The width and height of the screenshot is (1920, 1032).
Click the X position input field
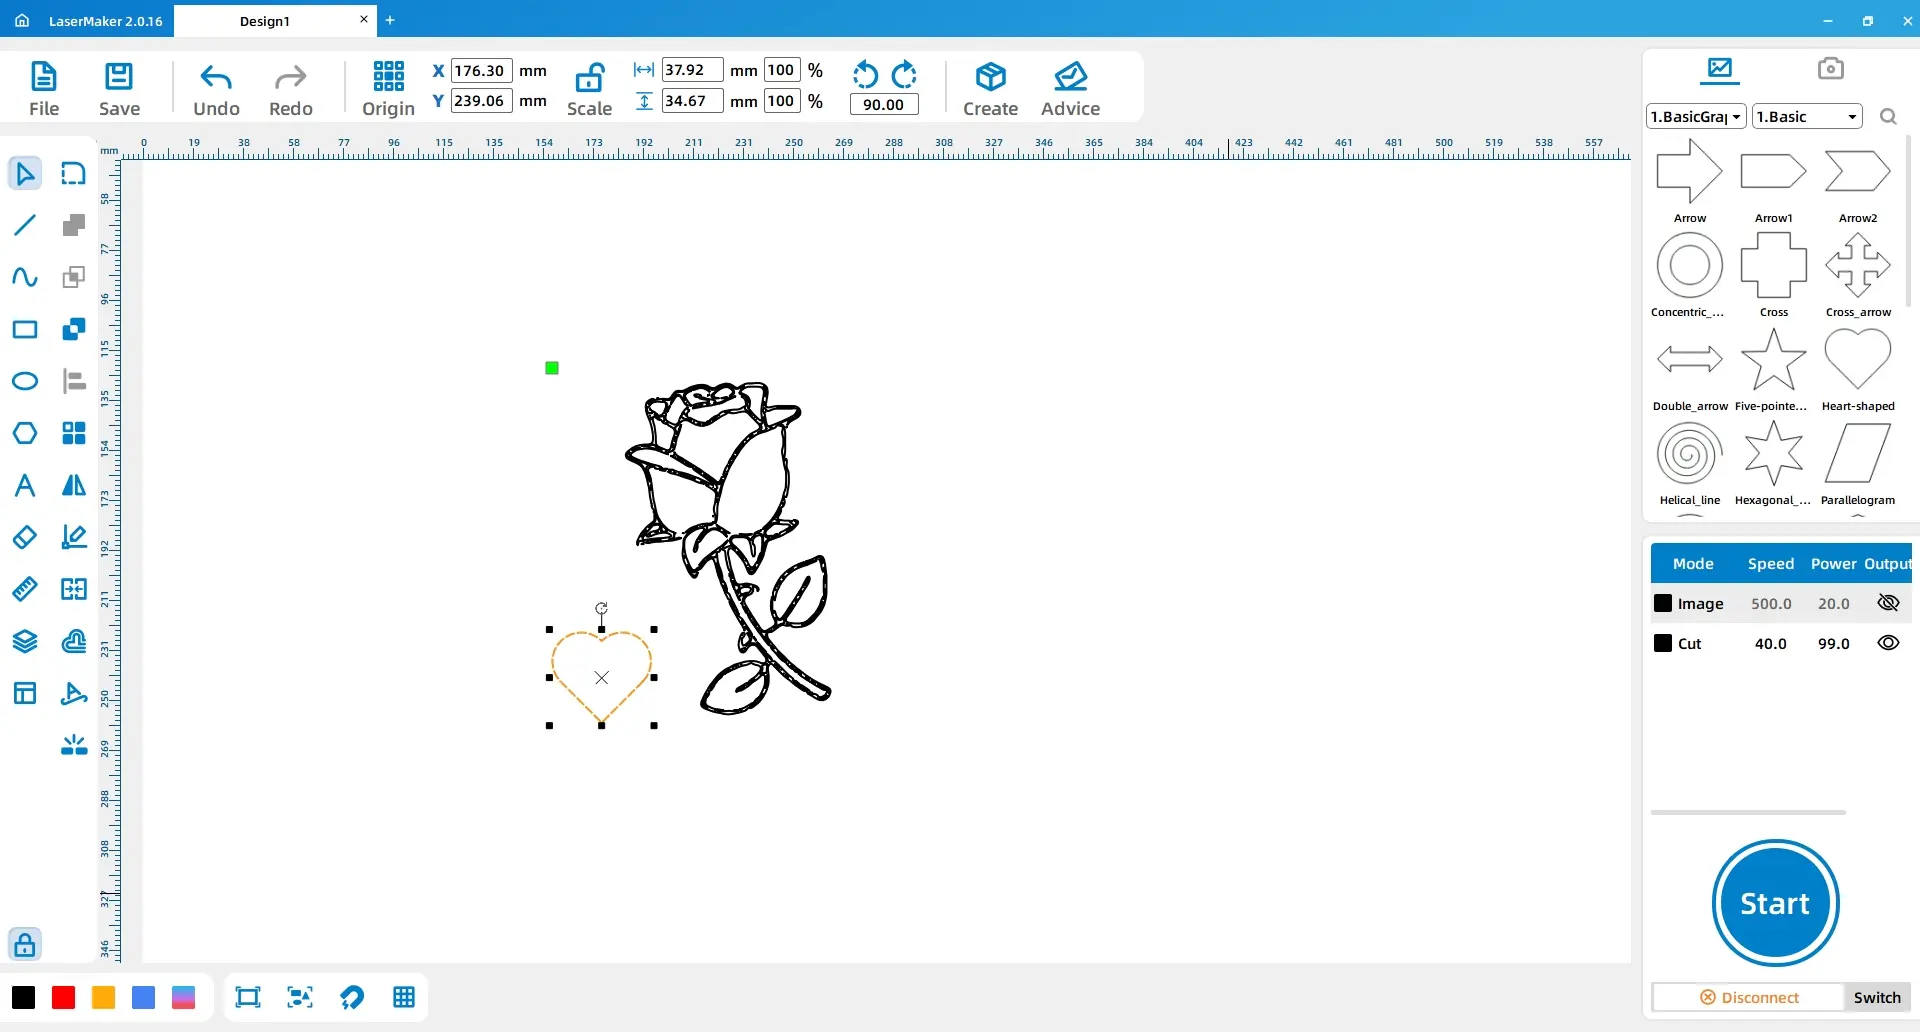(x=482, y=70)
